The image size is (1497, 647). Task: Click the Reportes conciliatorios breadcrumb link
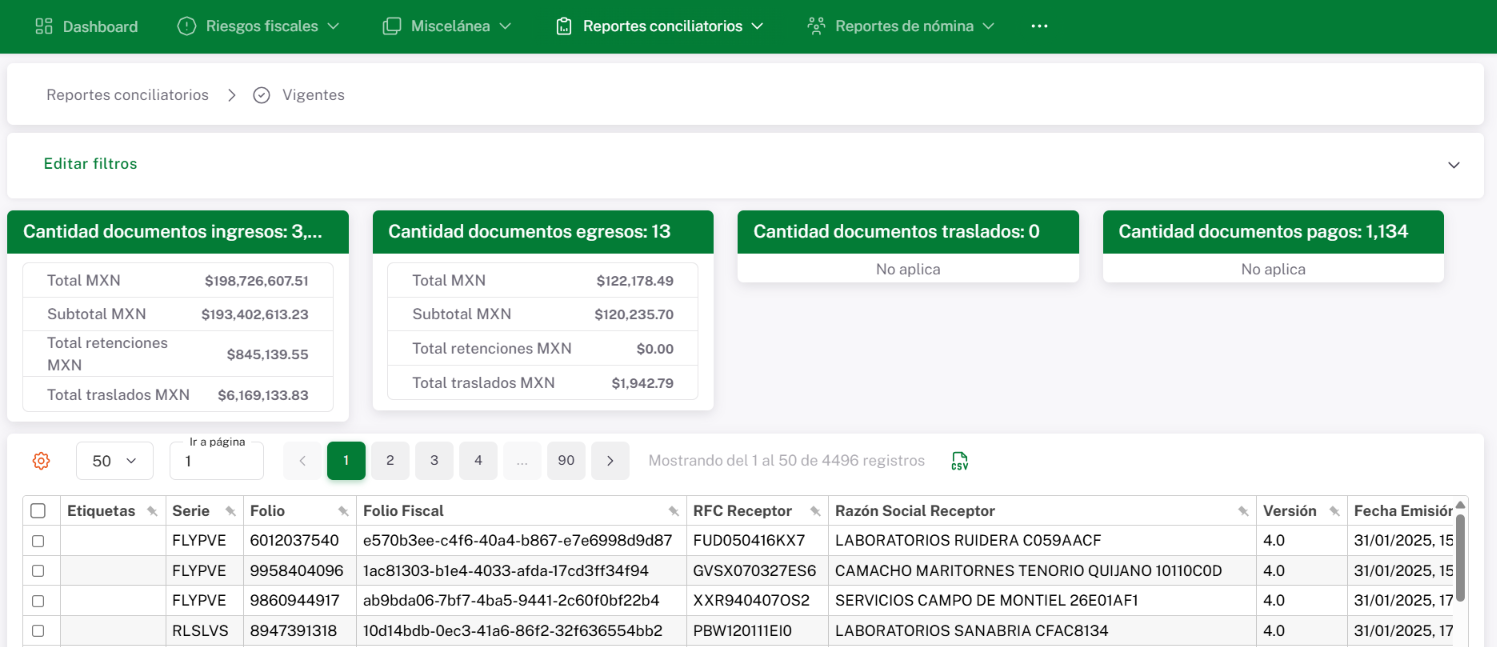click(127, 95)
